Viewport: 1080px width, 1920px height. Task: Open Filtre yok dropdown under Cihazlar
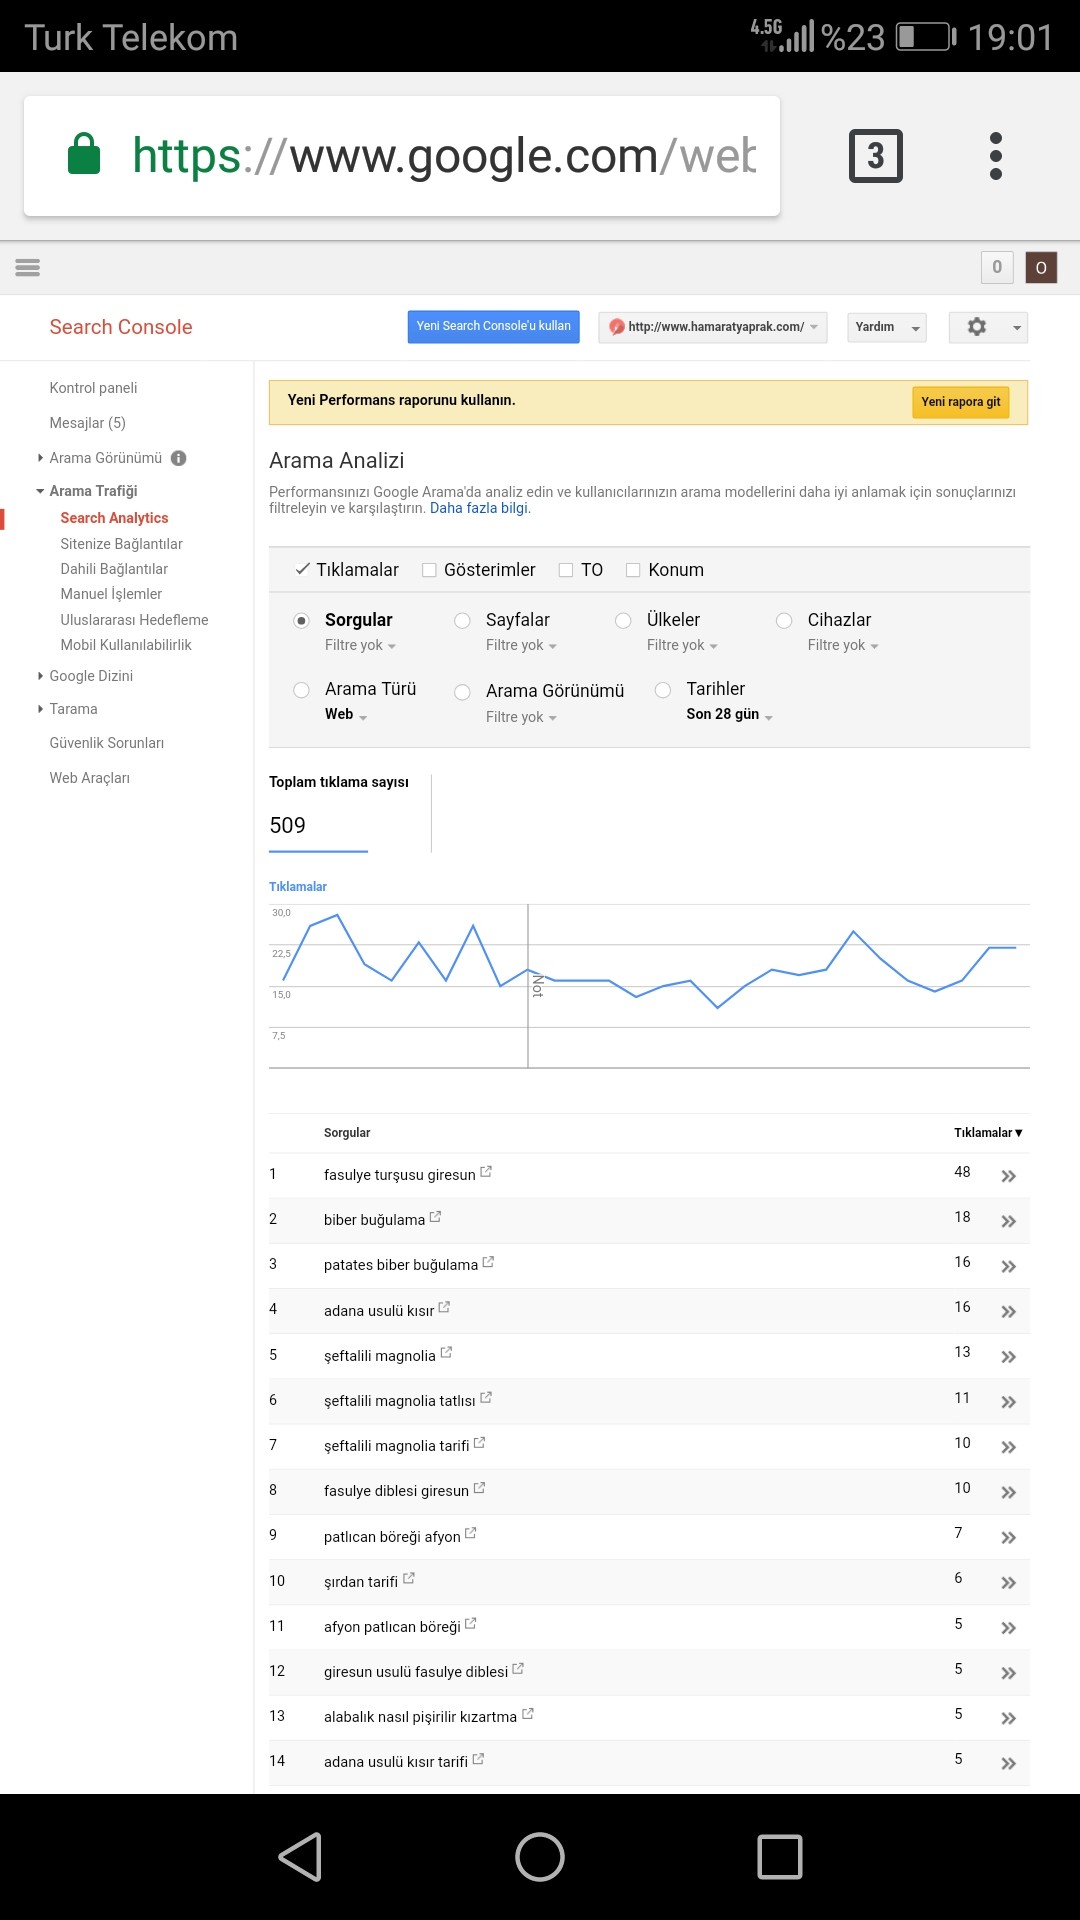843,645
